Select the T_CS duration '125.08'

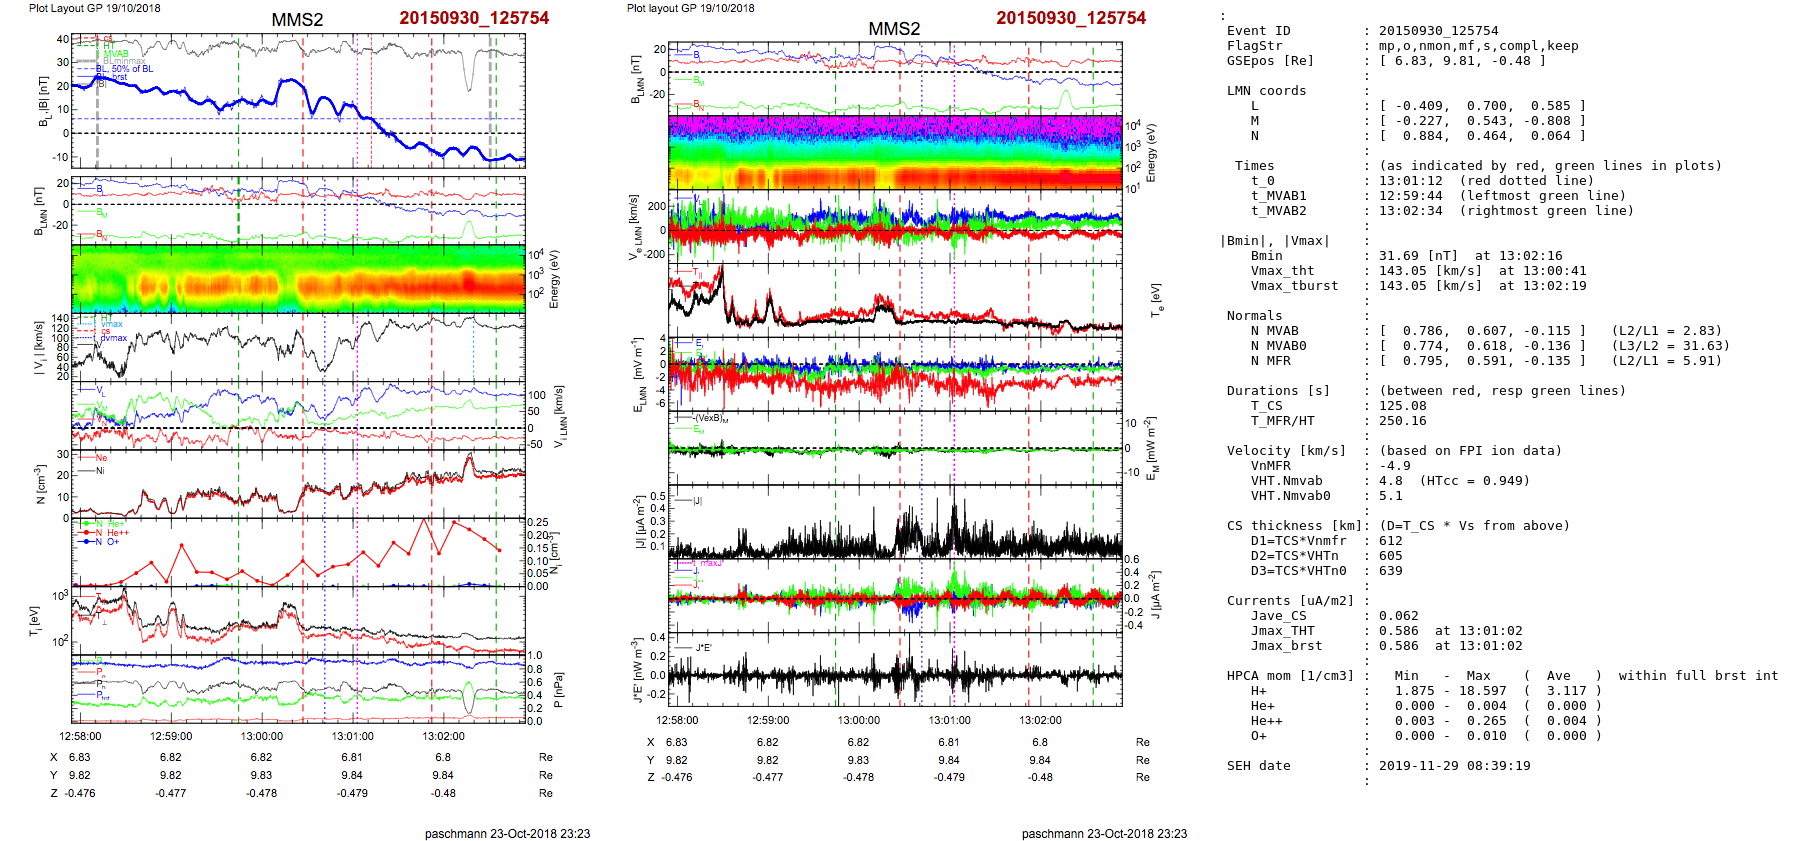[x=1403, y=406]
